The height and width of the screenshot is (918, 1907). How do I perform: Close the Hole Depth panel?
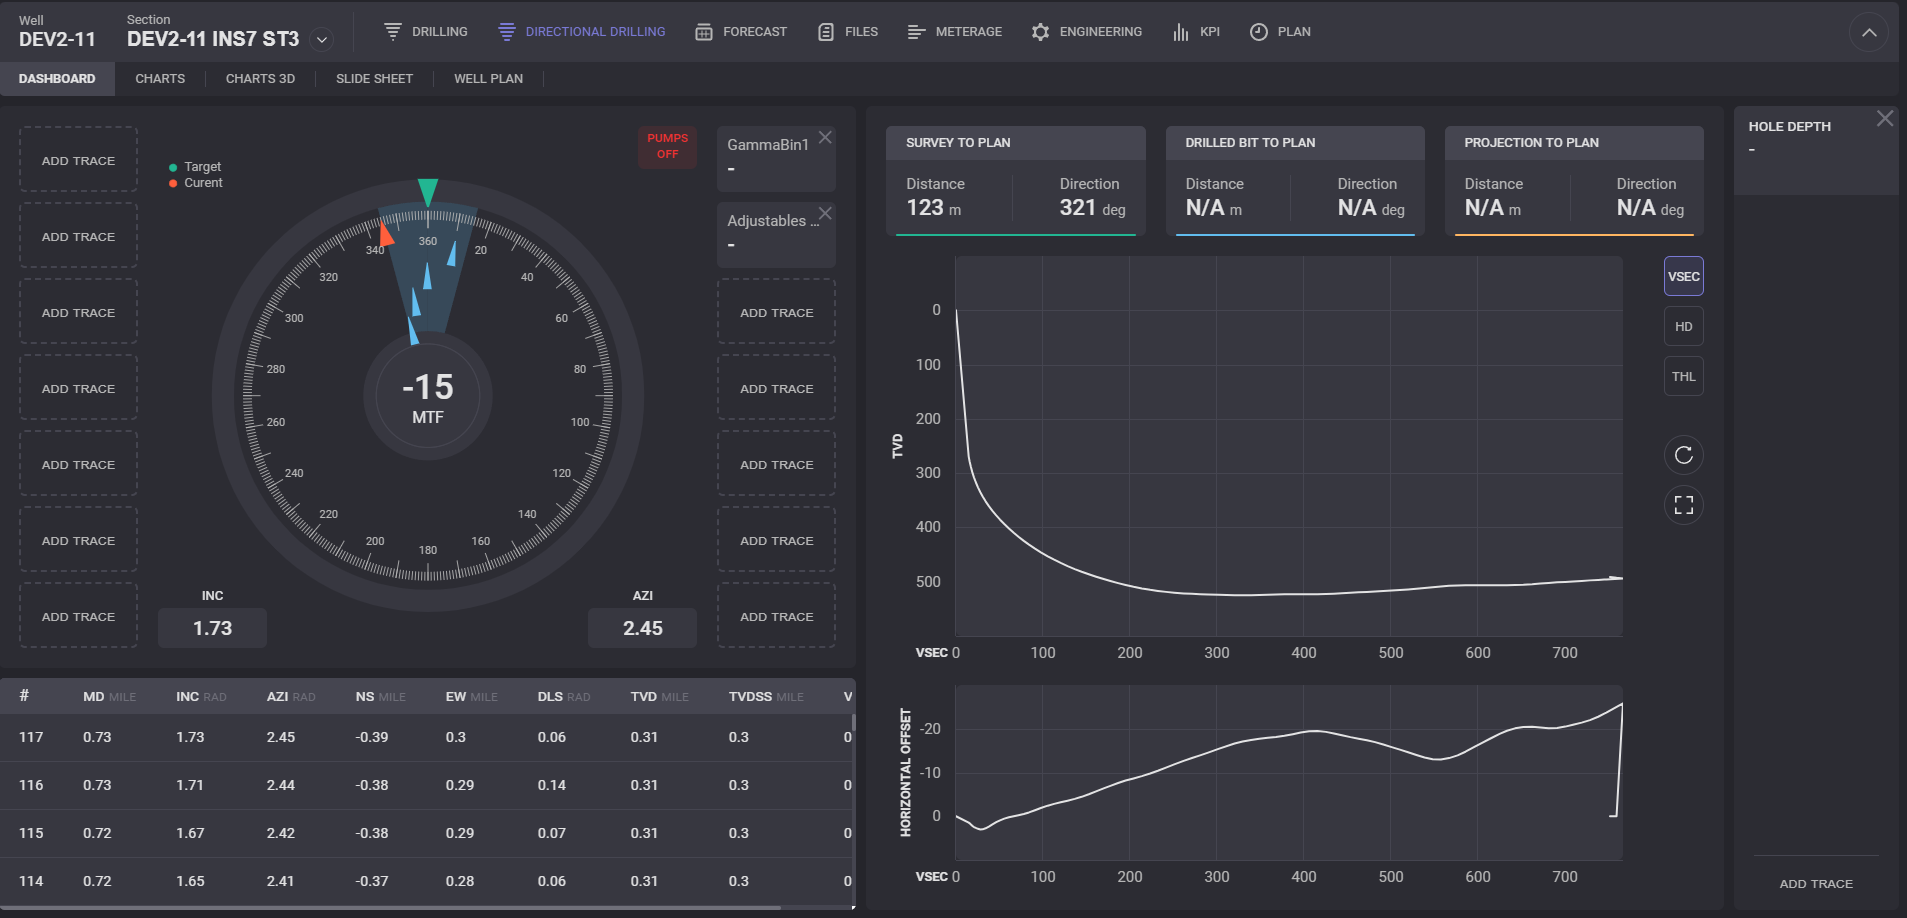coord(1884,119)
